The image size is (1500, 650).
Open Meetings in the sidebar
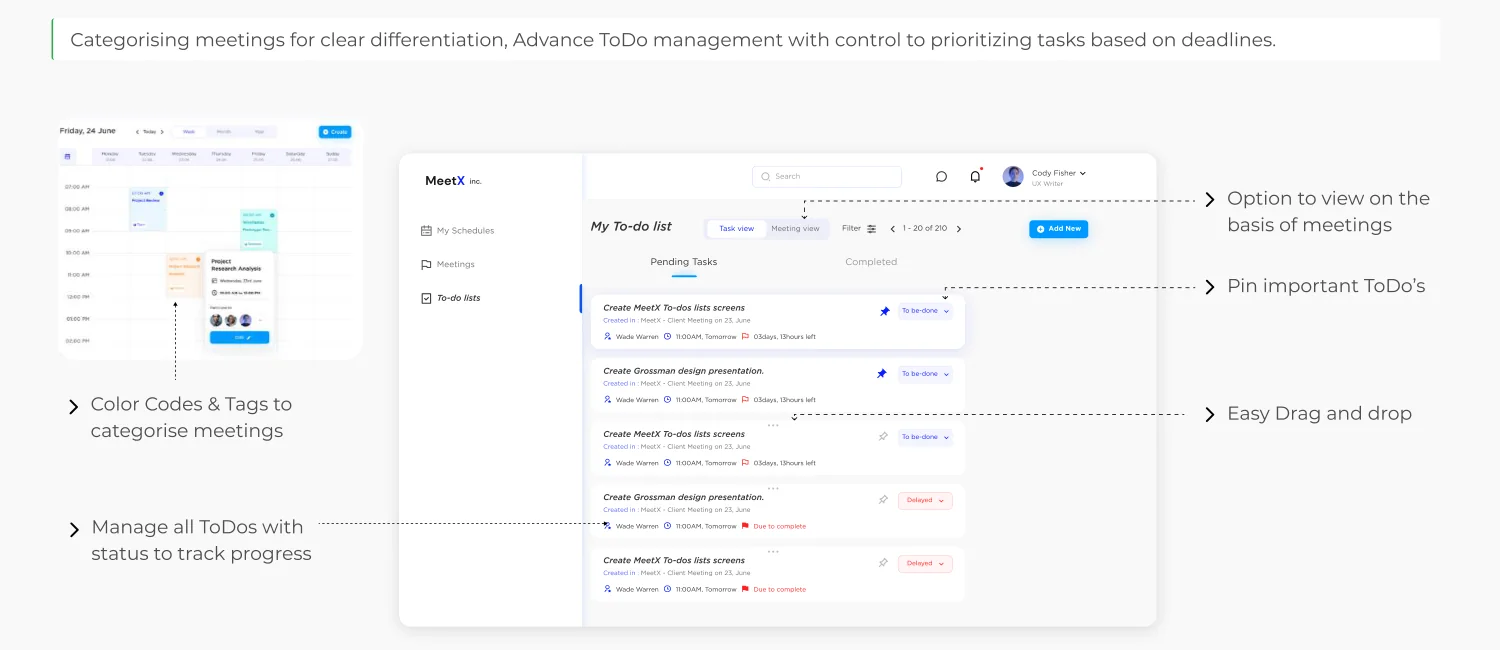[448, 265]
